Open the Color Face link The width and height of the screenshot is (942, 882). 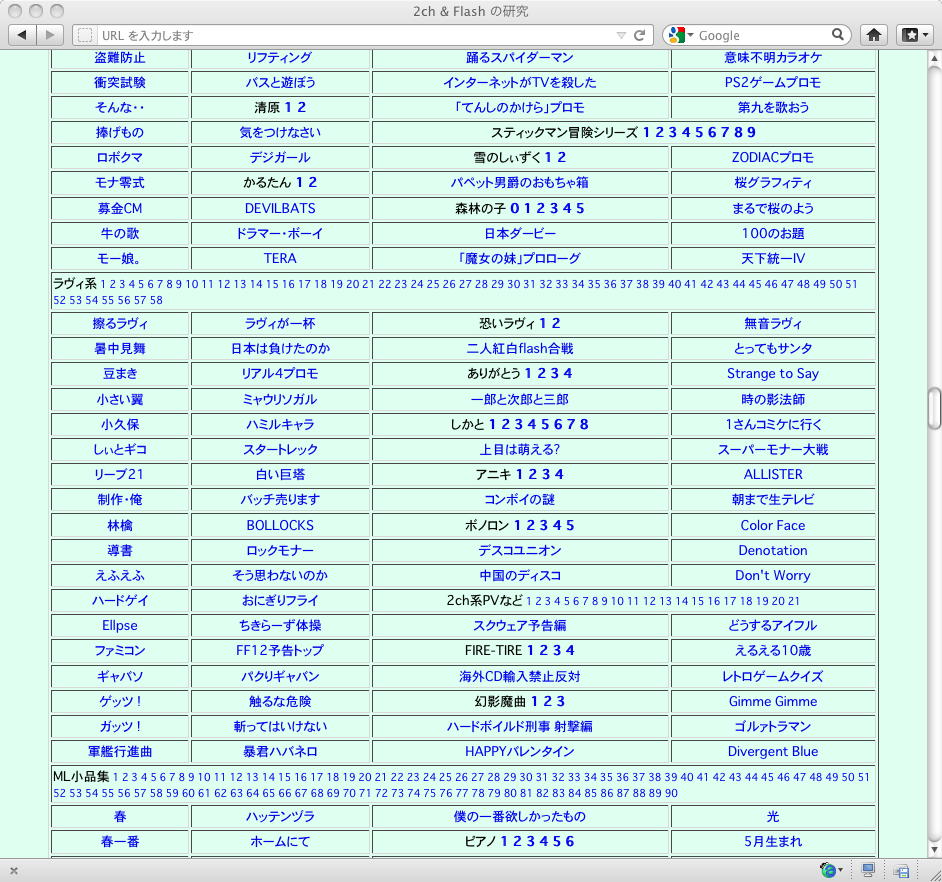tap(773, 525)
